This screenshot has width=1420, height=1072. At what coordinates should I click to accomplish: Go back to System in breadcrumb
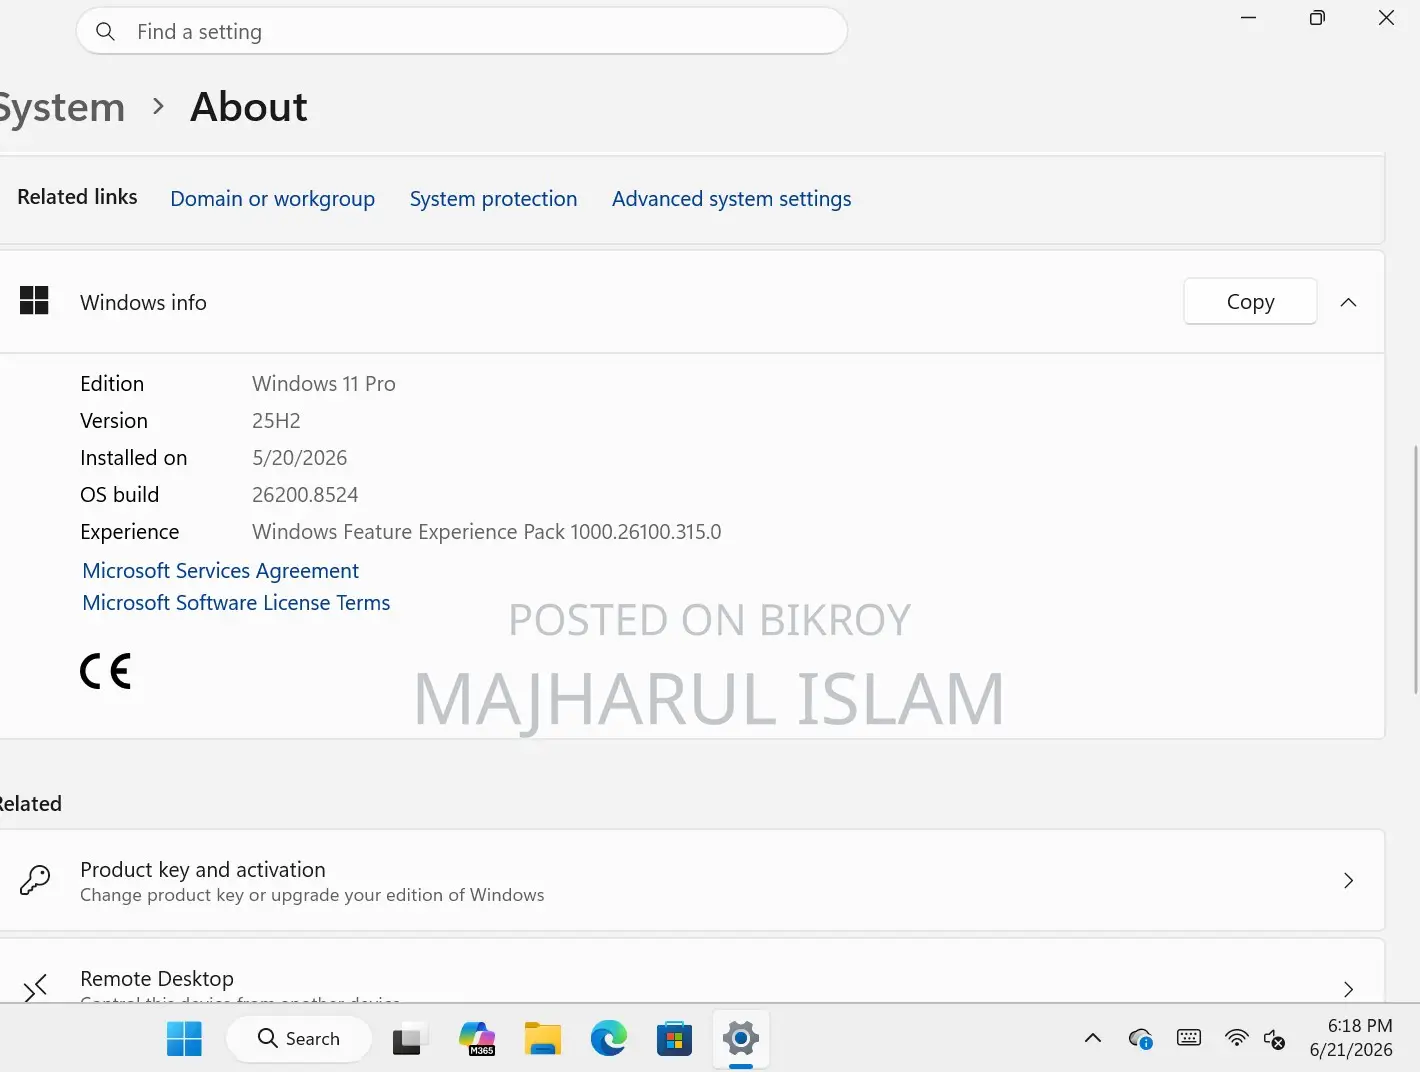[x=62, y=107]
